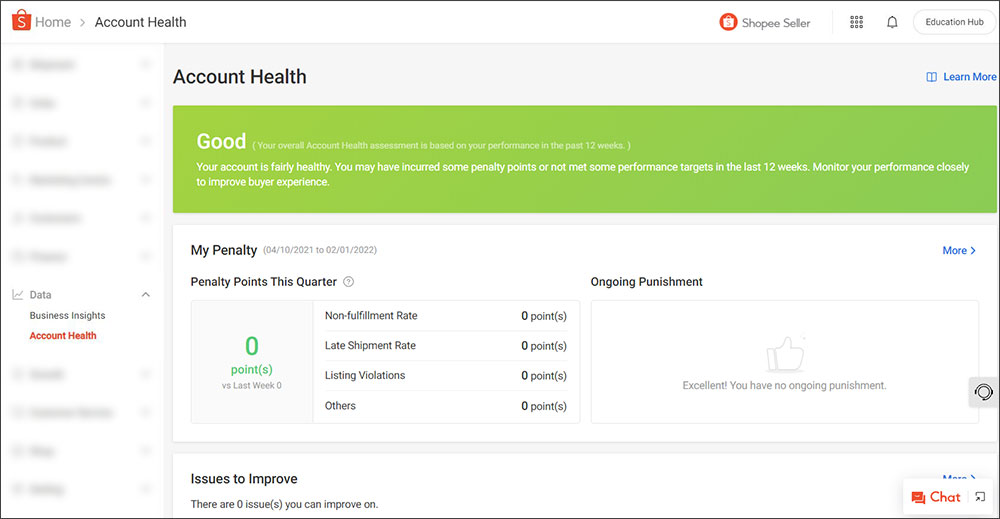The image size is (1000, 519).
Task: Click 'Excellent! You have no ongoing punishment.' text
Action: (784, 386)
